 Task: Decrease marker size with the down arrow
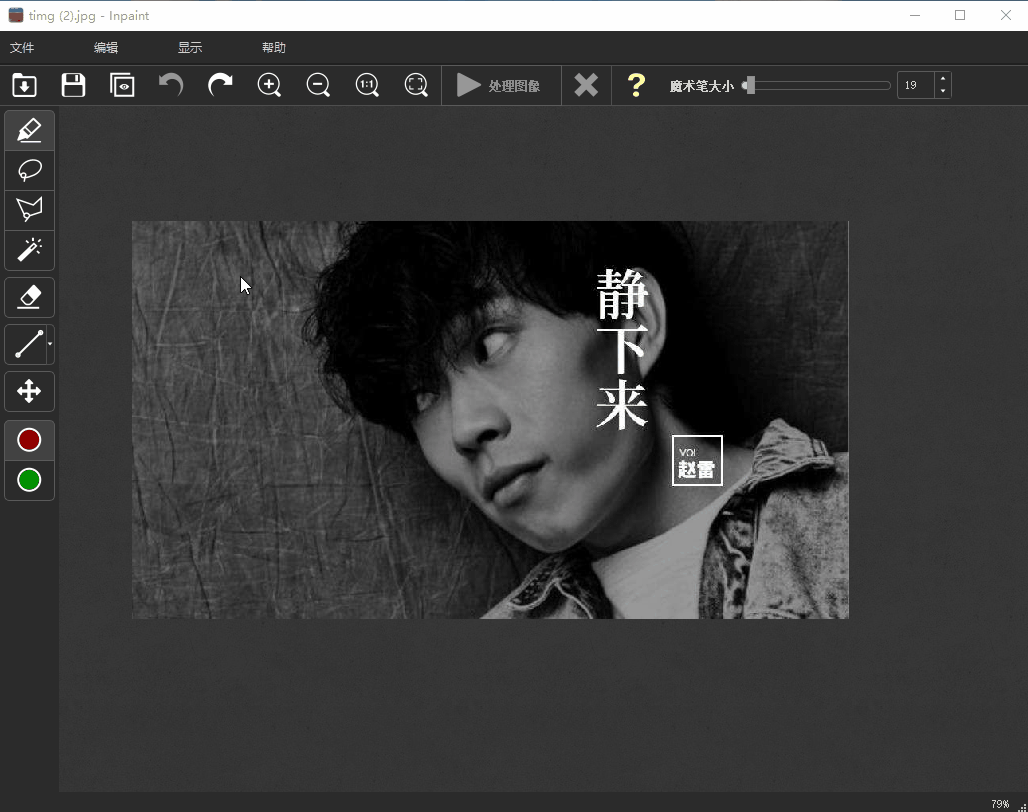click(x=943, y=92)
